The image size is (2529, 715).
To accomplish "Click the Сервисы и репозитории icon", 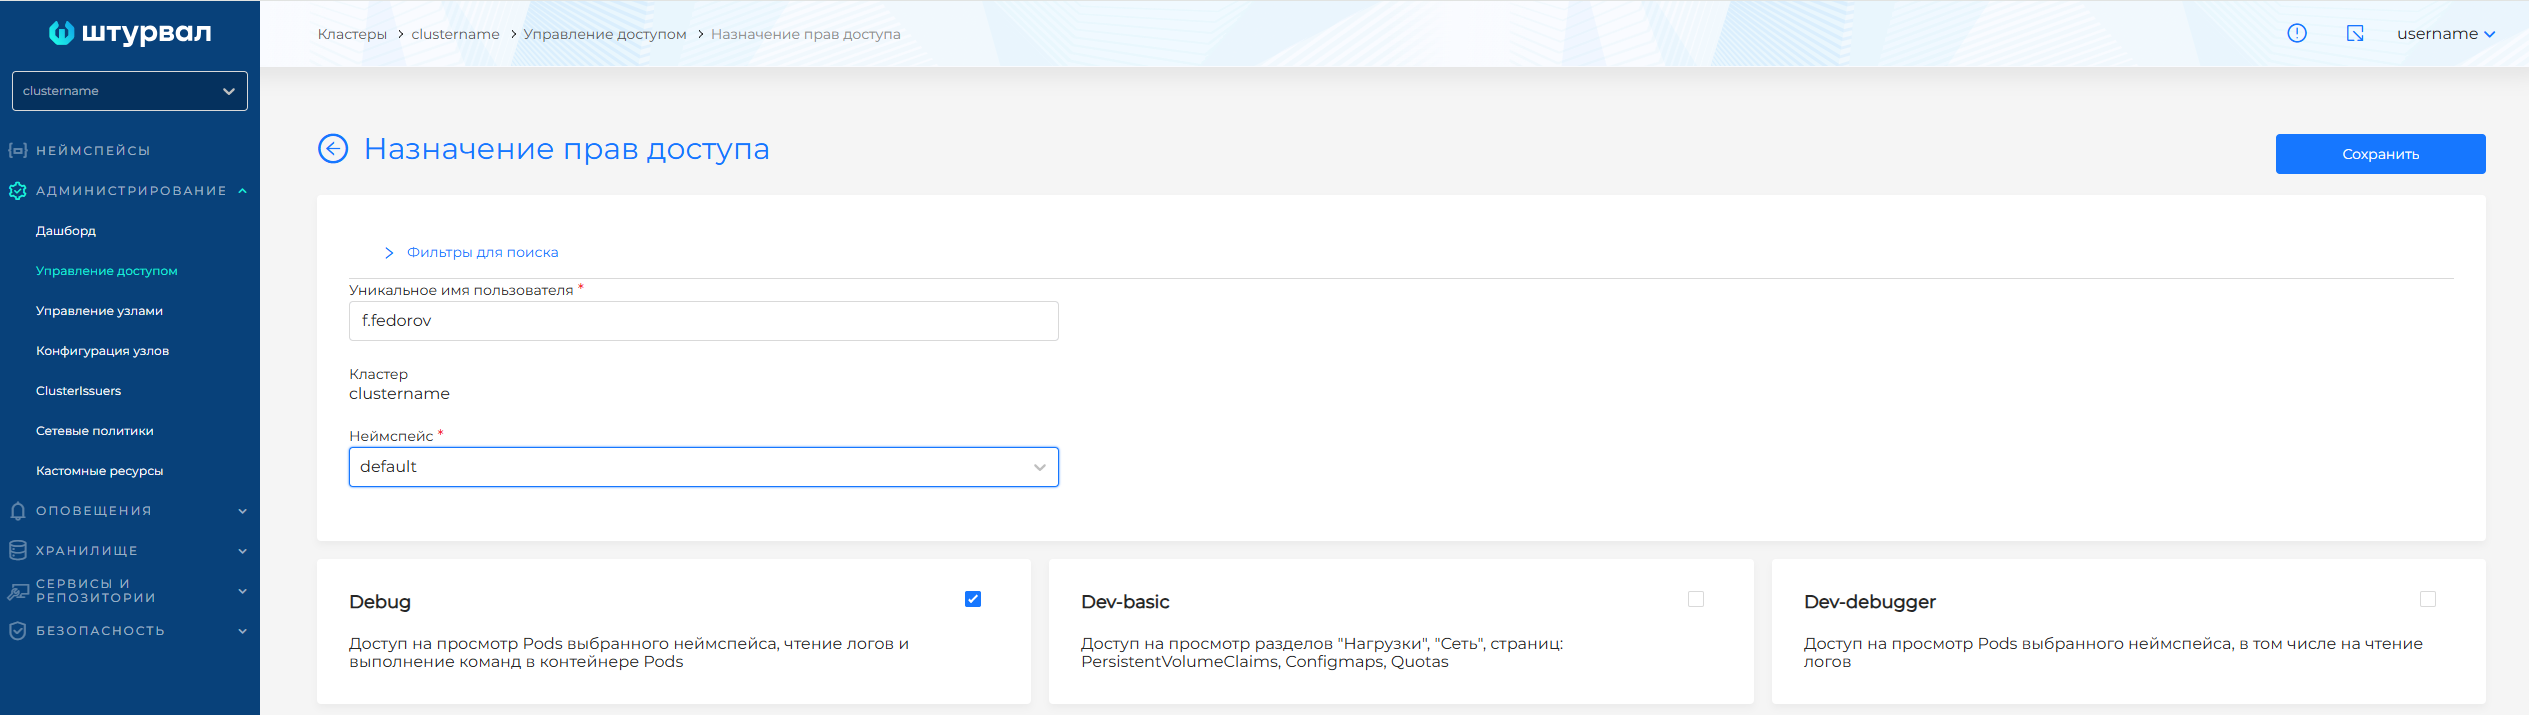I will (18, 591).
